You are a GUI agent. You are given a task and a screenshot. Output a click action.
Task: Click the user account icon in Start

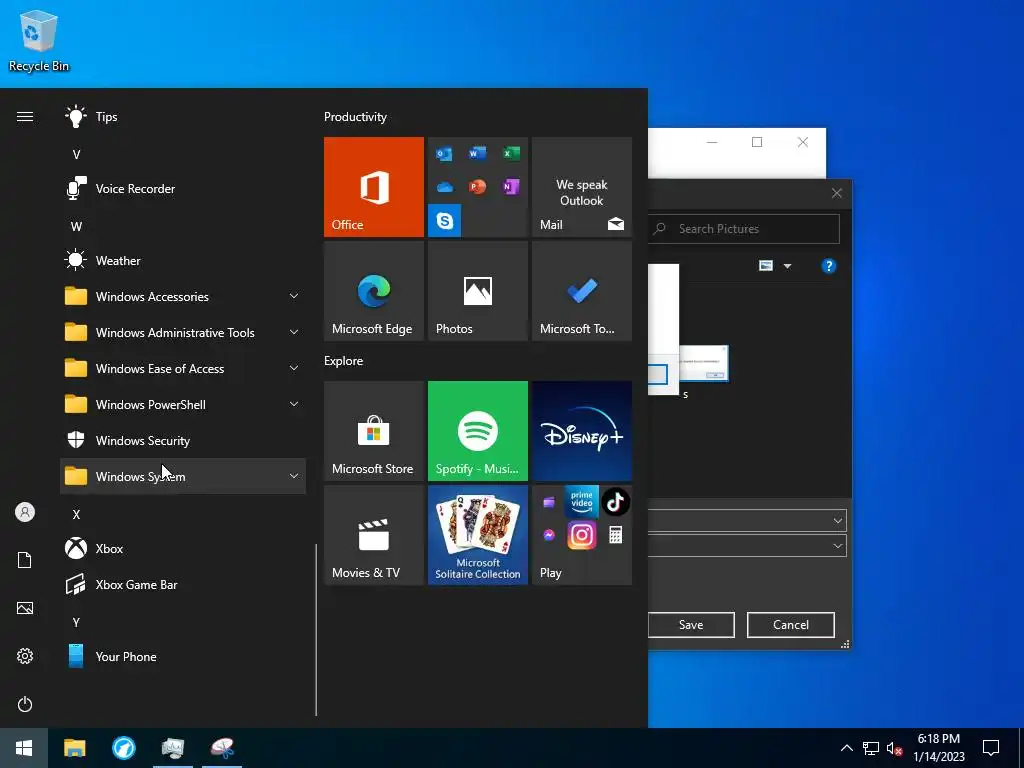click(25, 512)
